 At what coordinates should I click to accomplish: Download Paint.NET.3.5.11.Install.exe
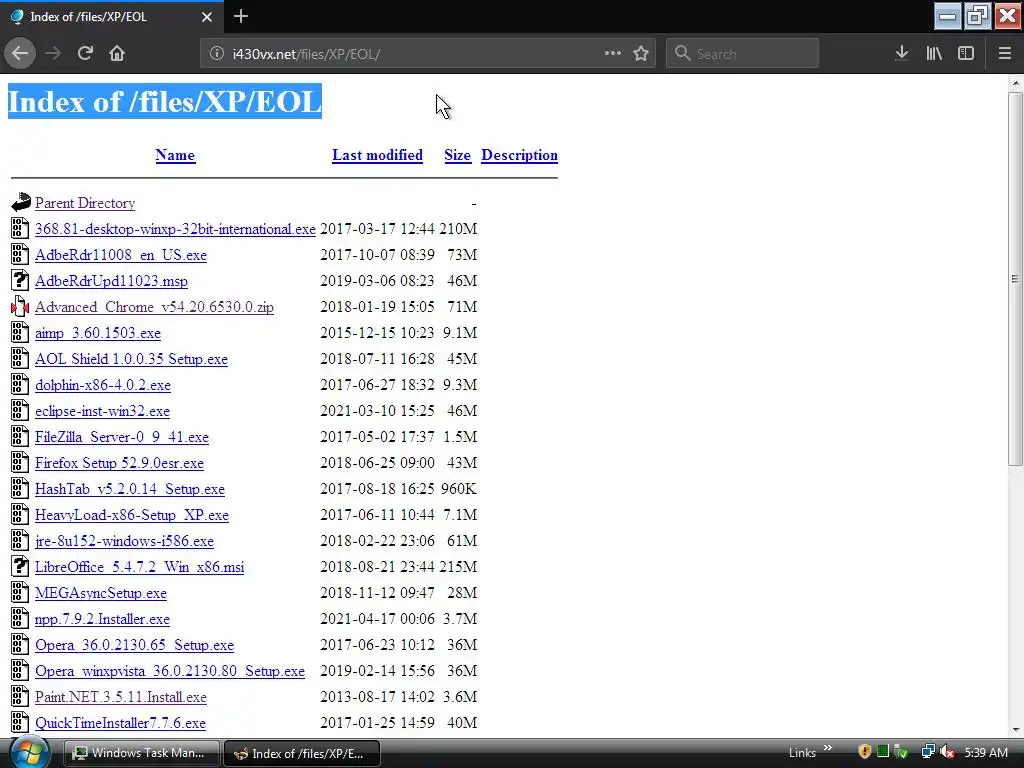click(121, 697)
